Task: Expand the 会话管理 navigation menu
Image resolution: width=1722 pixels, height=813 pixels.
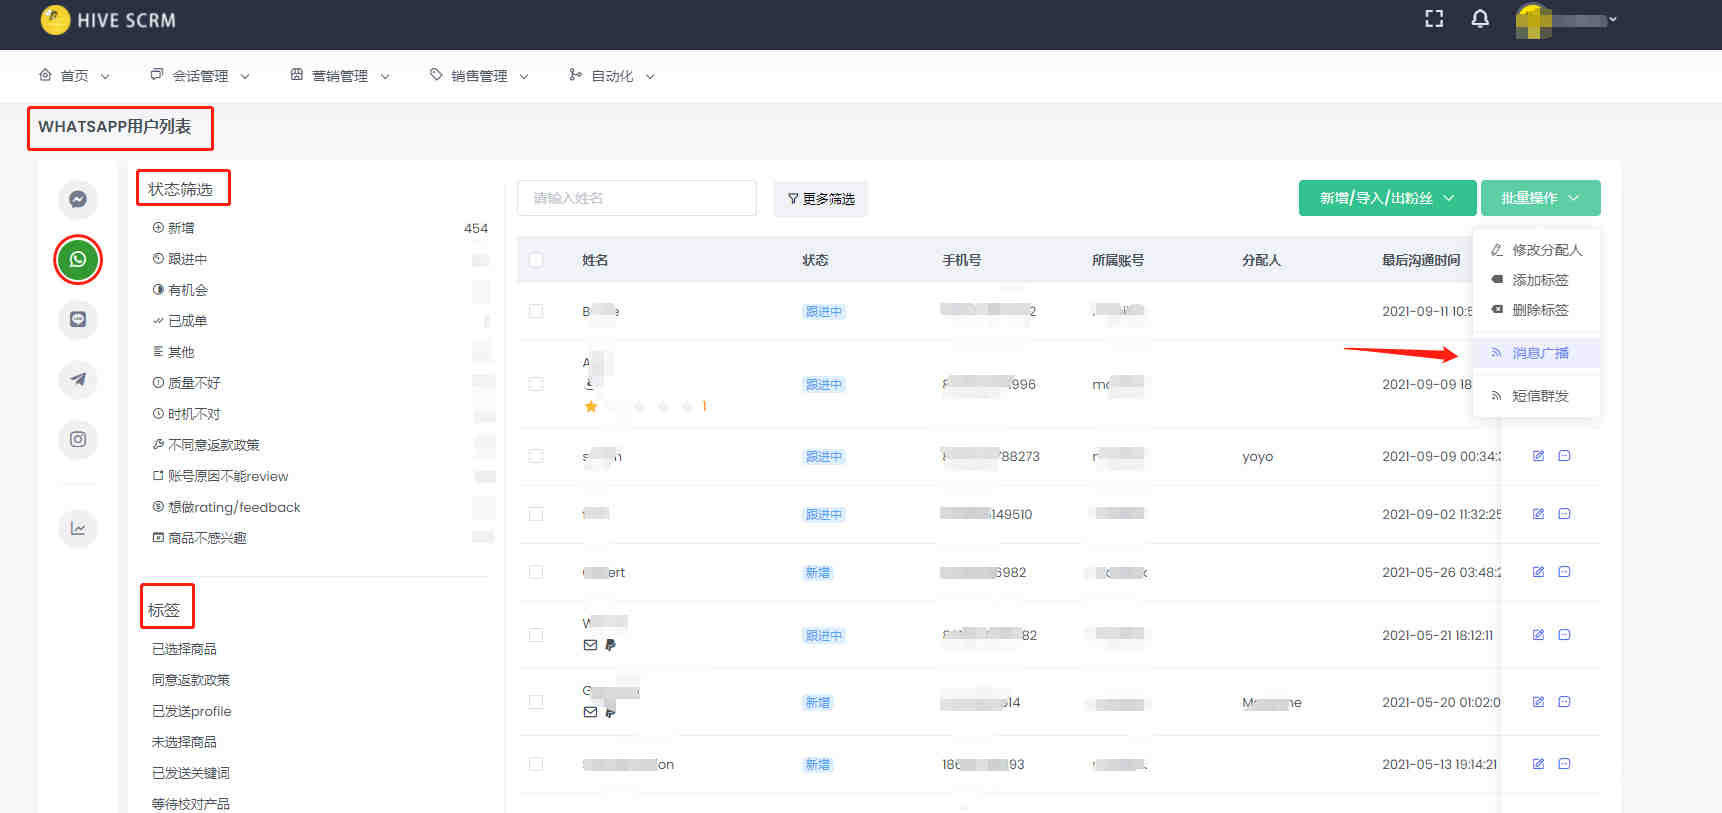Action: (200, 76)
